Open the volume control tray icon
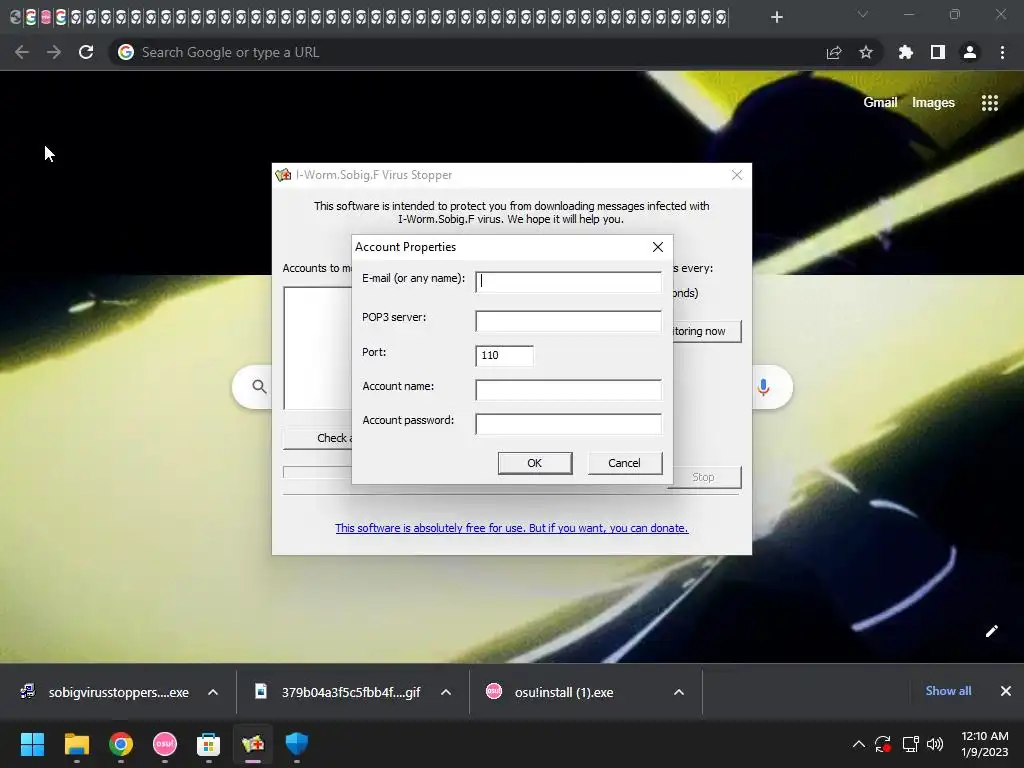Image resolution: width=1024 pixels, height=768 pixels. click(x=935, y=744)
